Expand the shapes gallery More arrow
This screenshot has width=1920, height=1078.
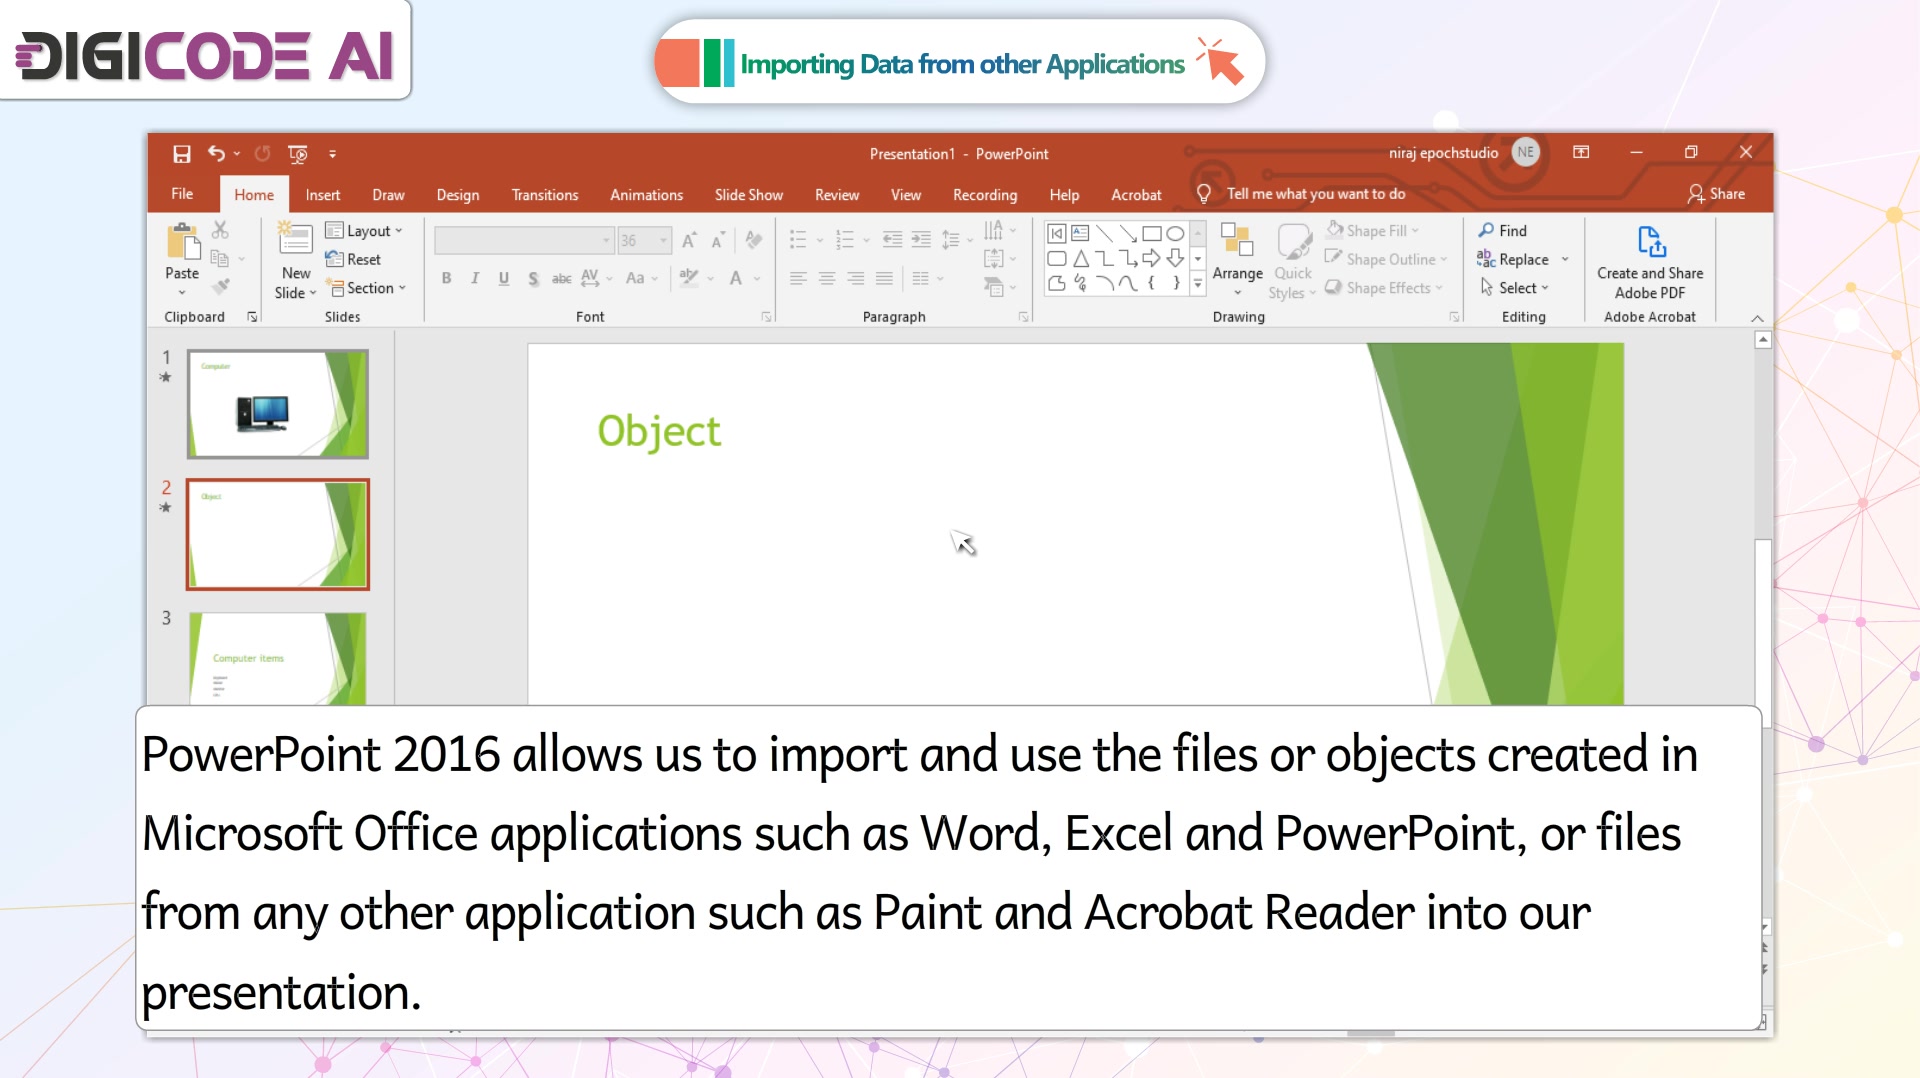coord(1198,285)
